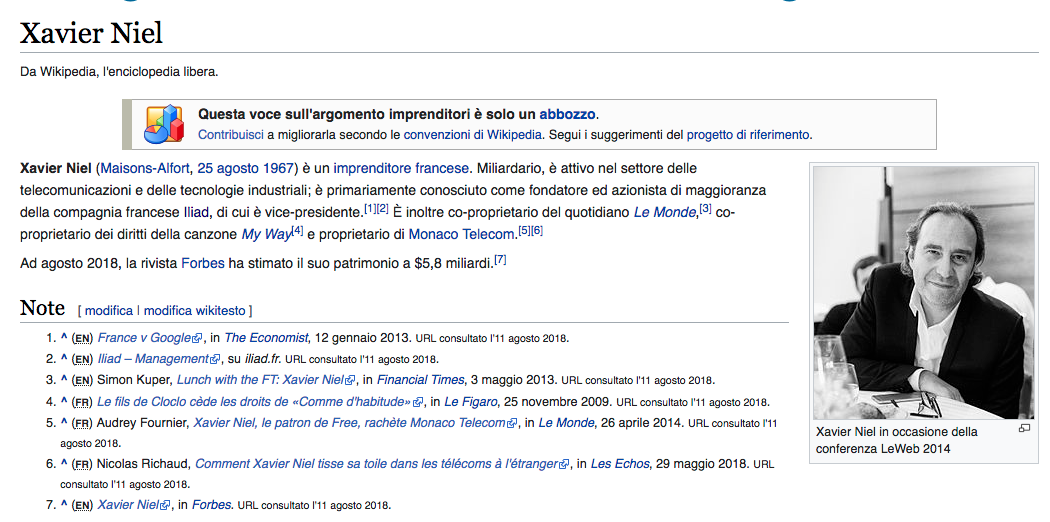The image size is (1050, 522).
Task: Click the caret back-link of note 2
Action: click(64, 359)
